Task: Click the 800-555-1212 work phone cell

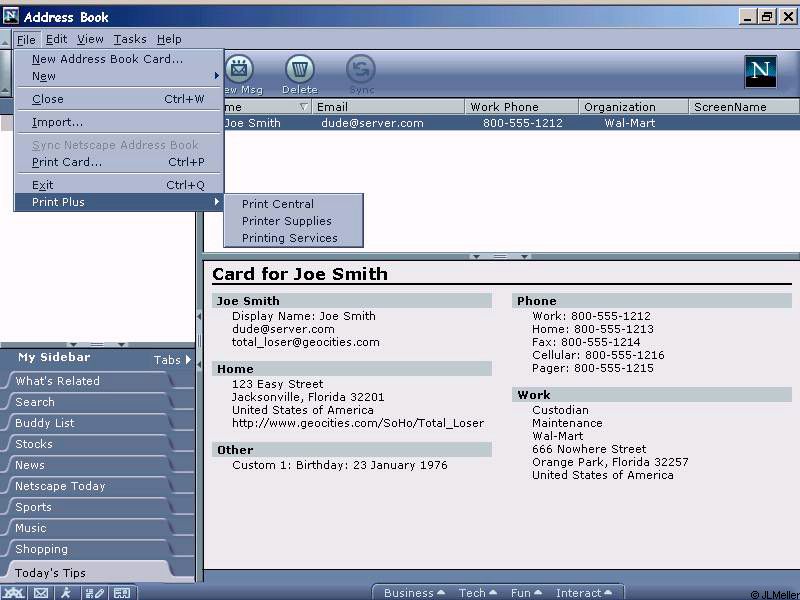Action: point(522,123)
